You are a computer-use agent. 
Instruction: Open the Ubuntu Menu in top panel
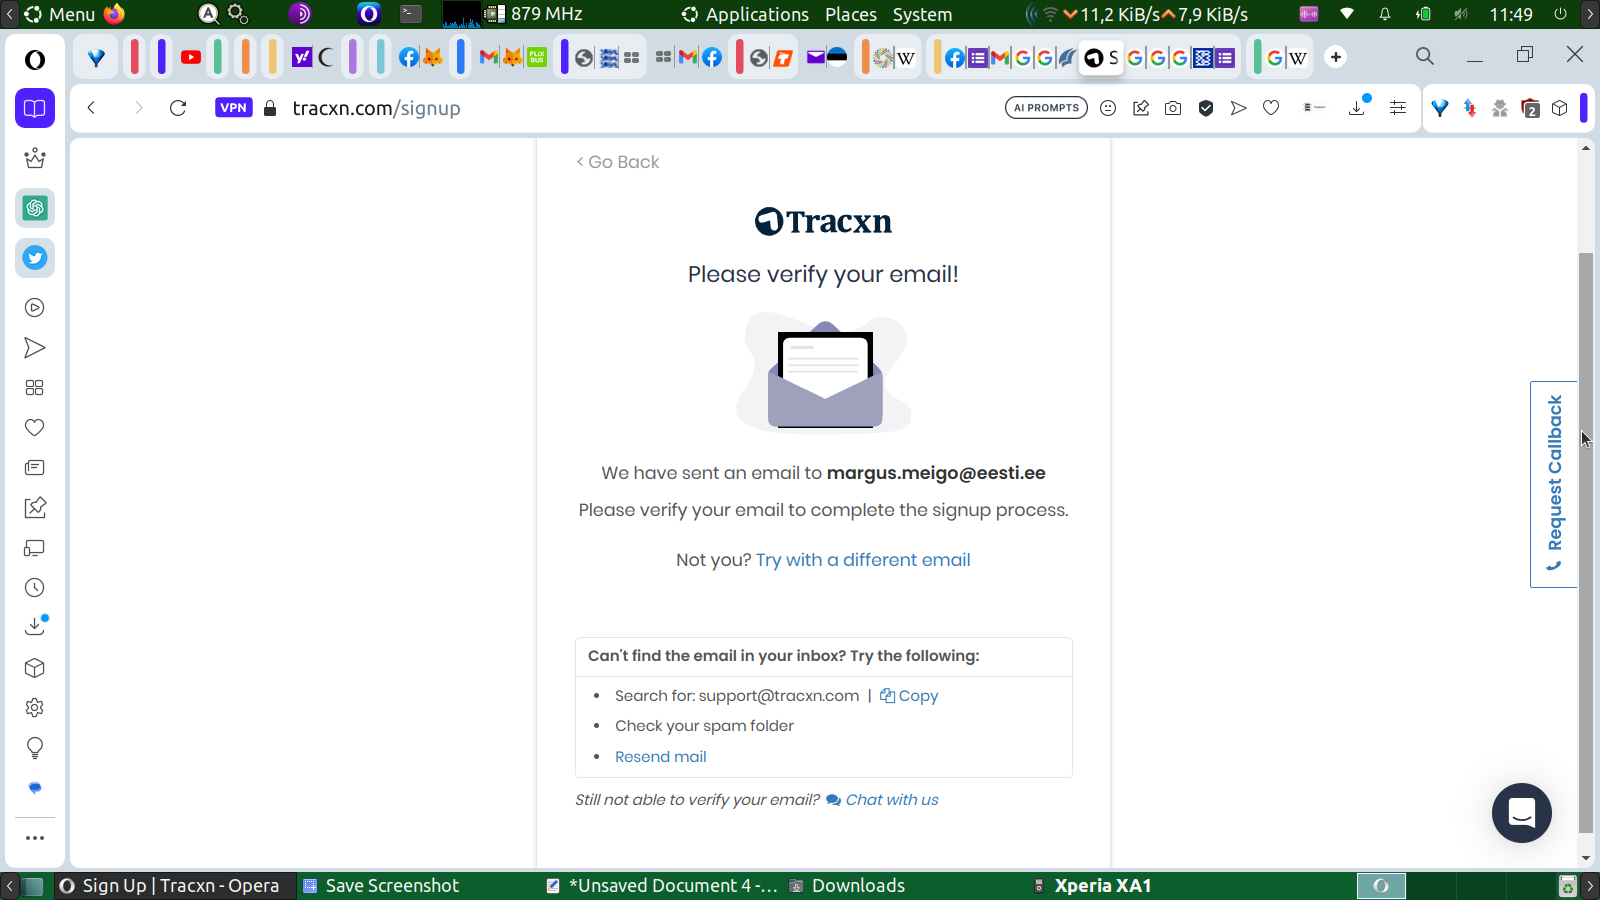pyautogui.click(x=60, y=14)
